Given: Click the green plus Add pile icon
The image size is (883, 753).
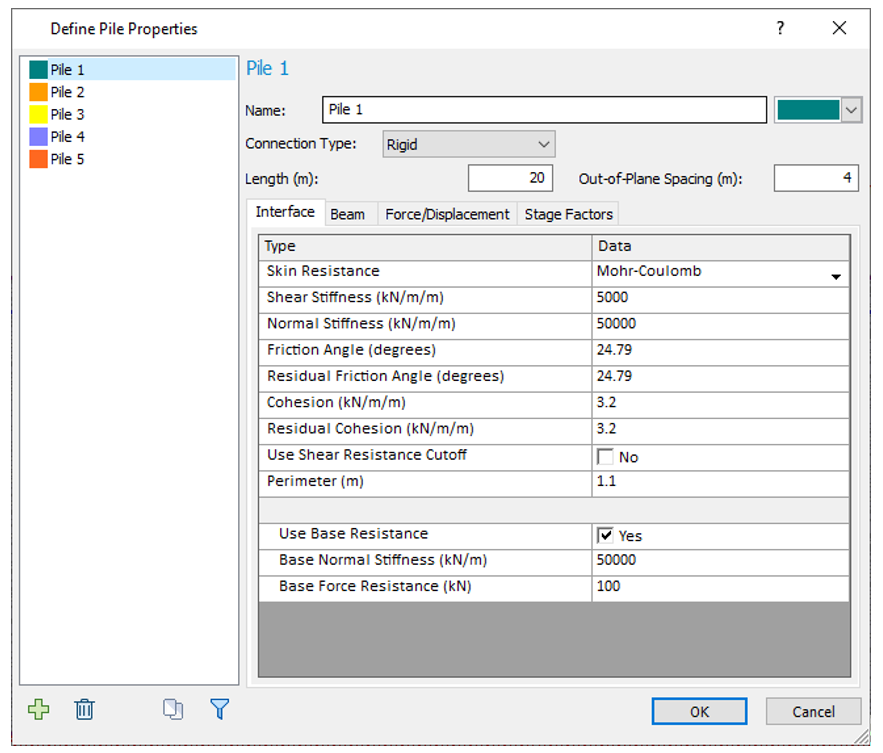Looking at the screenshot, I should (38, 709).
